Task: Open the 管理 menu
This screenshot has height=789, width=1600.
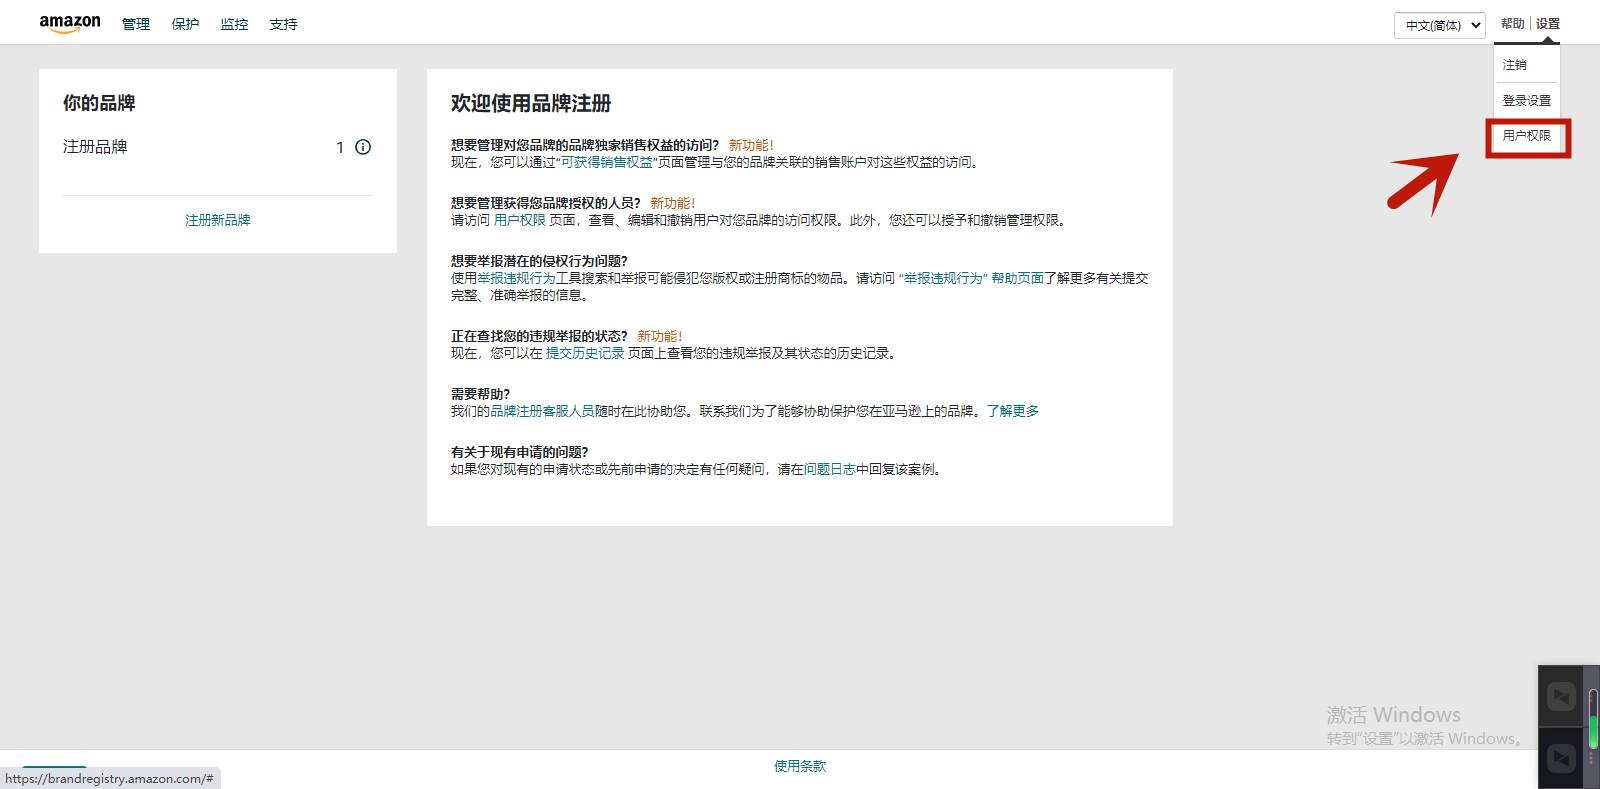Action: tap(136, 24)
